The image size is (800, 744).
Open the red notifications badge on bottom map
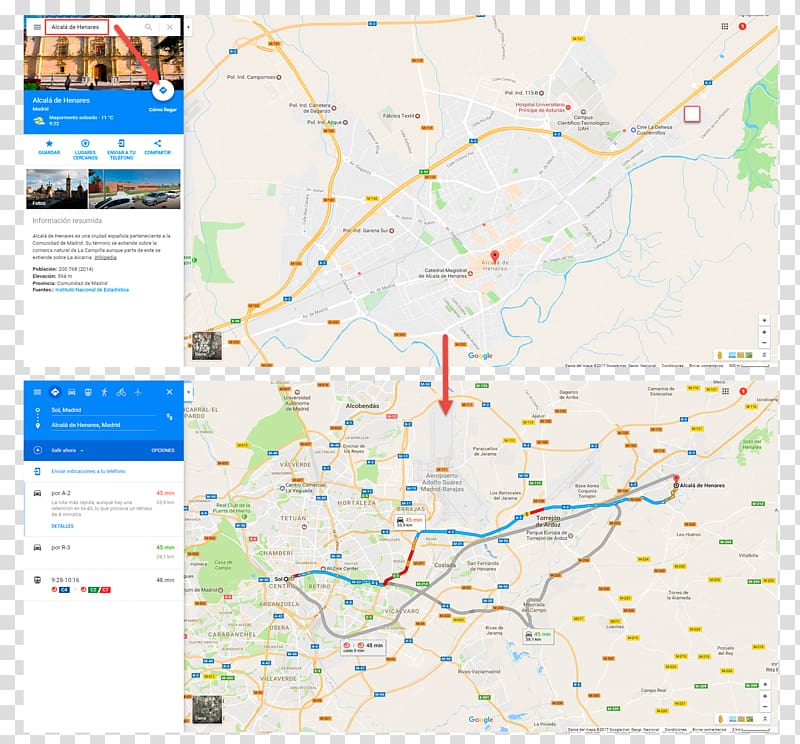(743, 391)
